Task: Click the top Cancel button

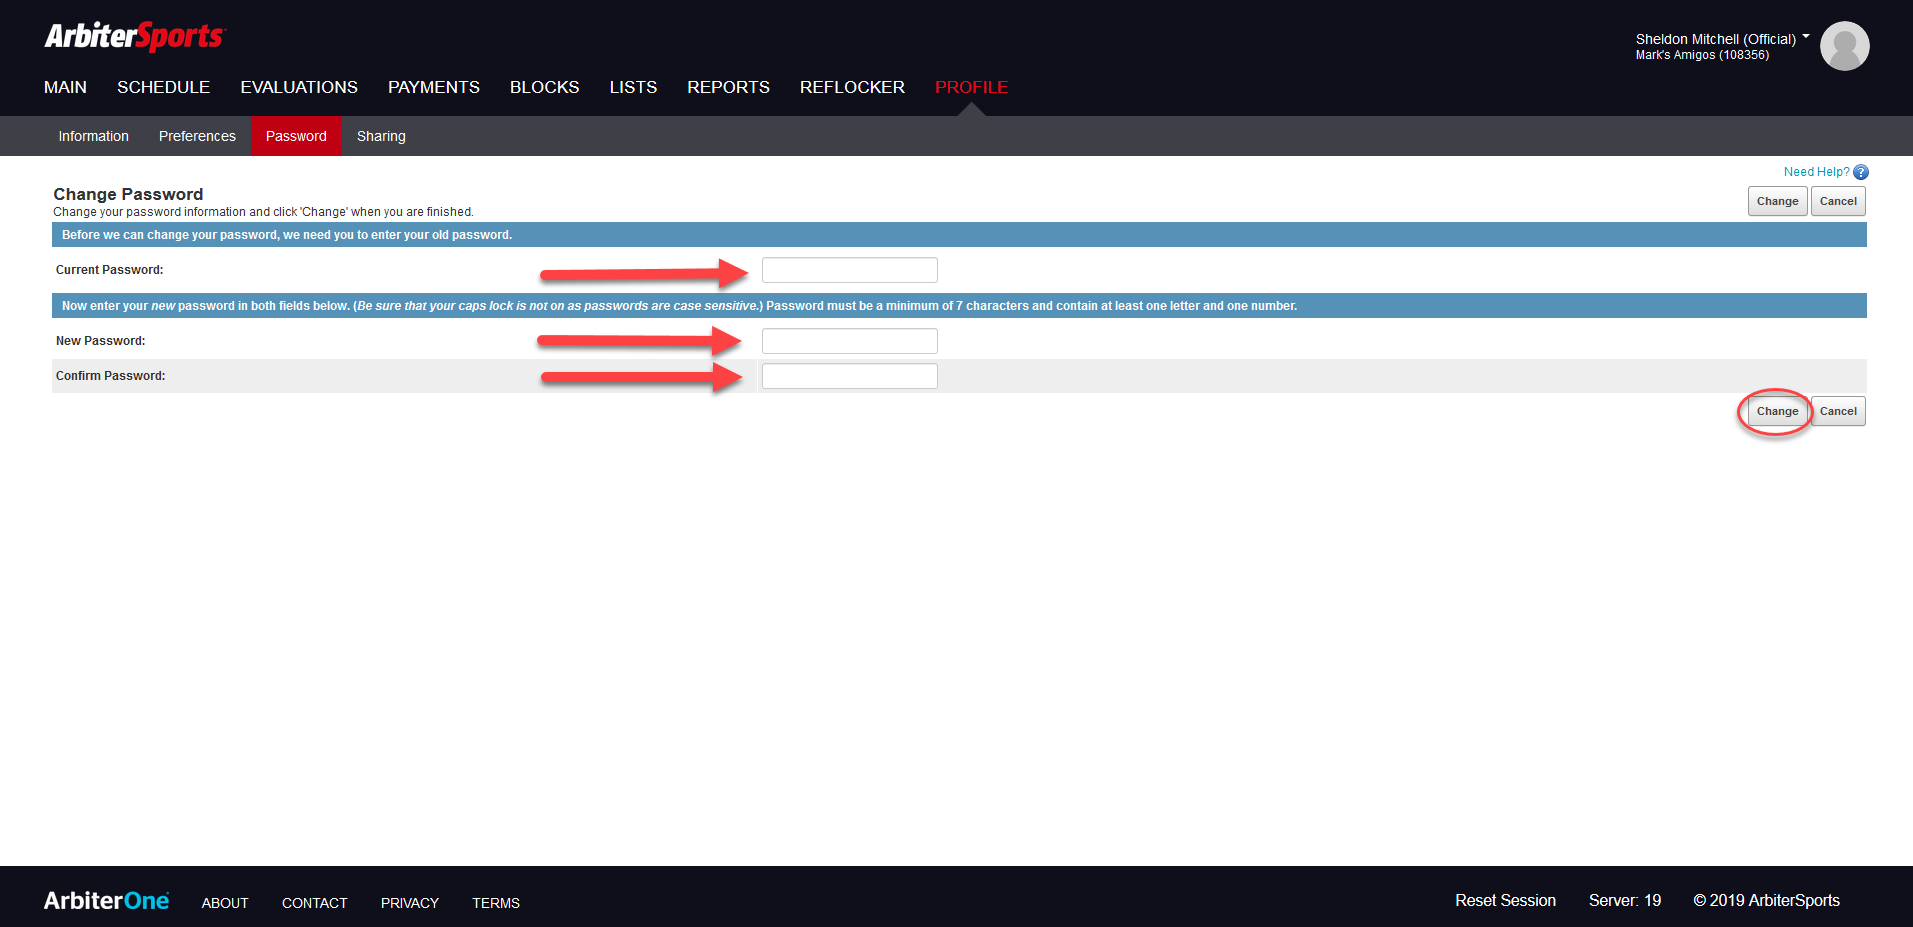Action: pyautogui.click(x=1838, y=201)
